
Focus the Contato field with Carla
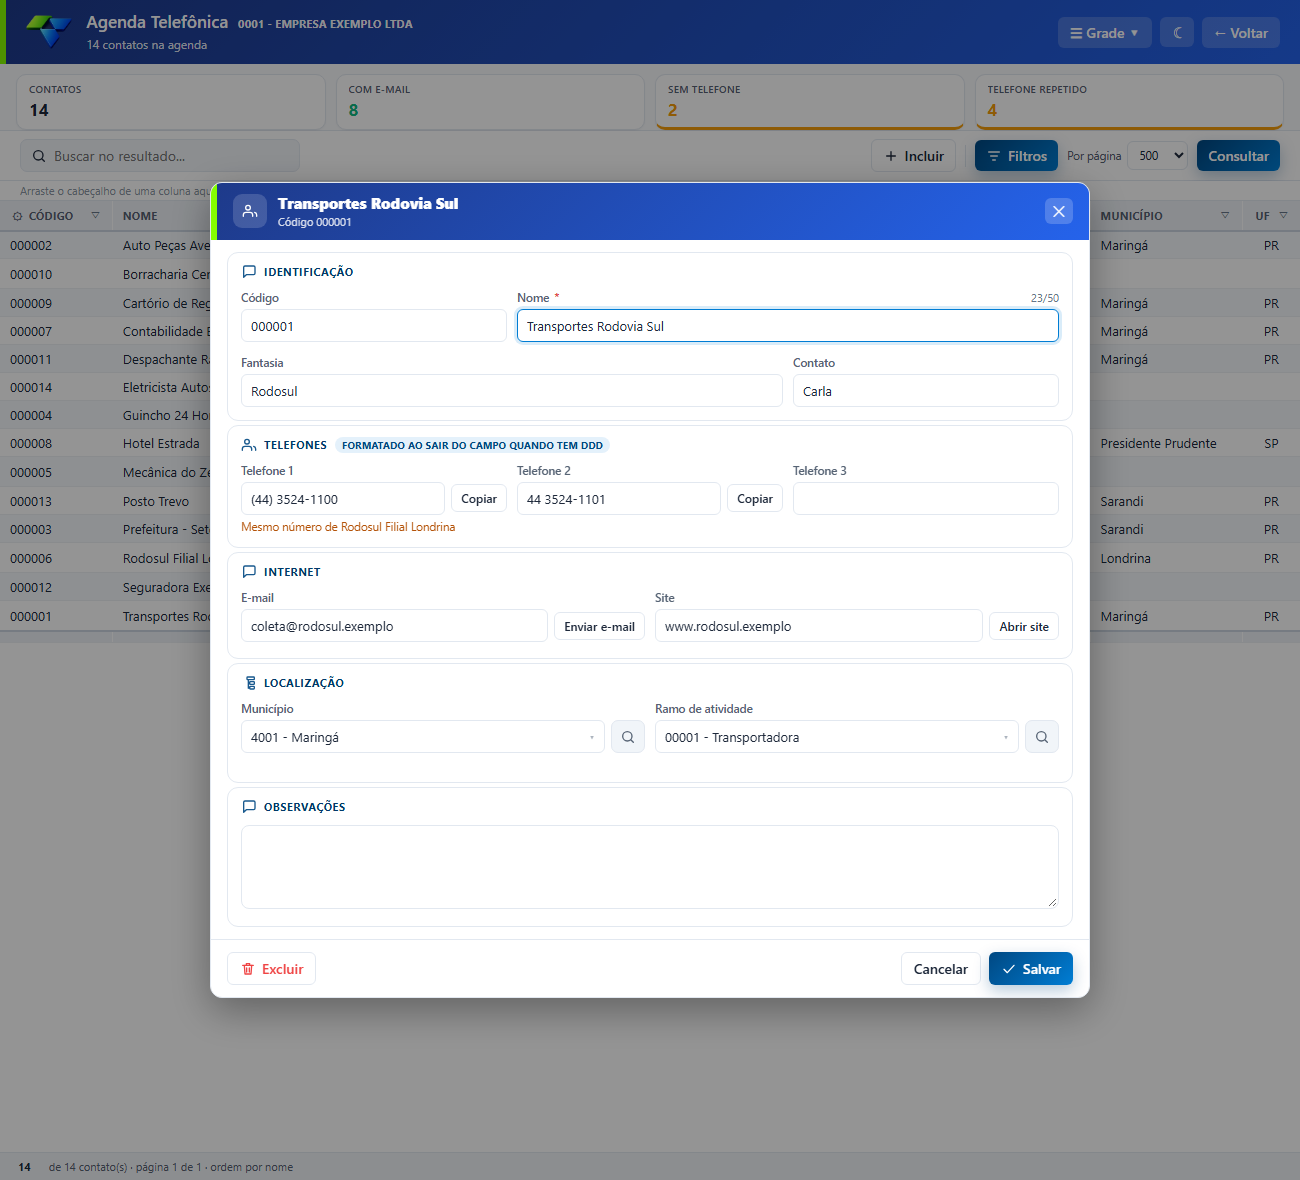(926, 391)
